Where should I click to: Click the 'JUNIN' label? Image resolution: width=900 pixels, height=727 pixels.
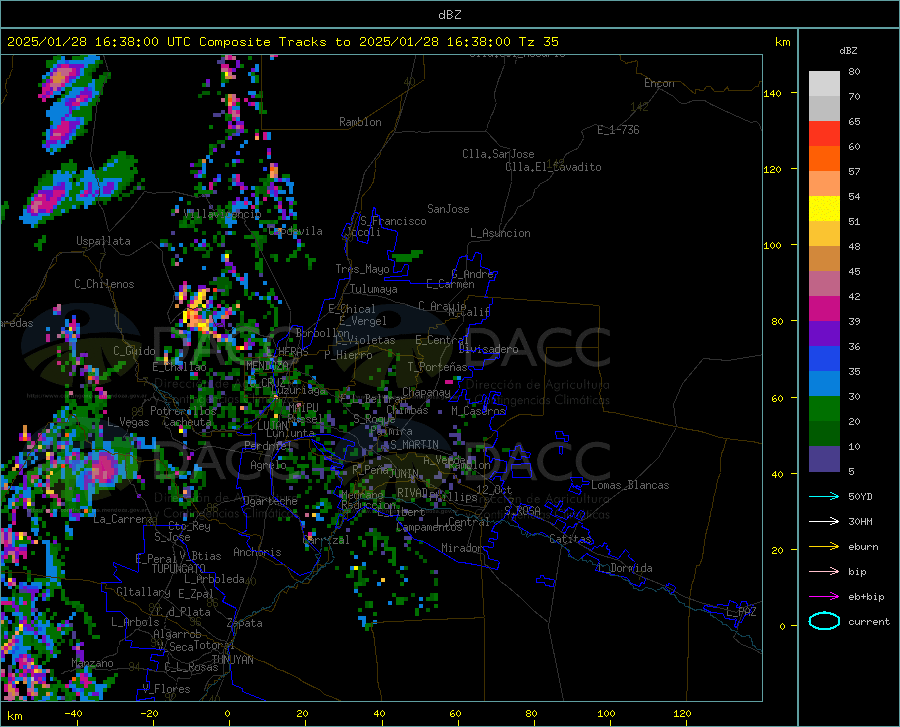(403, 474)
